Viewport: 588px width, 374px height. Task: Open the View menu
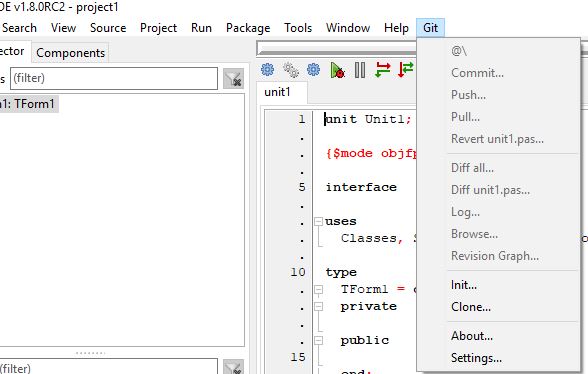coord(63,28)
